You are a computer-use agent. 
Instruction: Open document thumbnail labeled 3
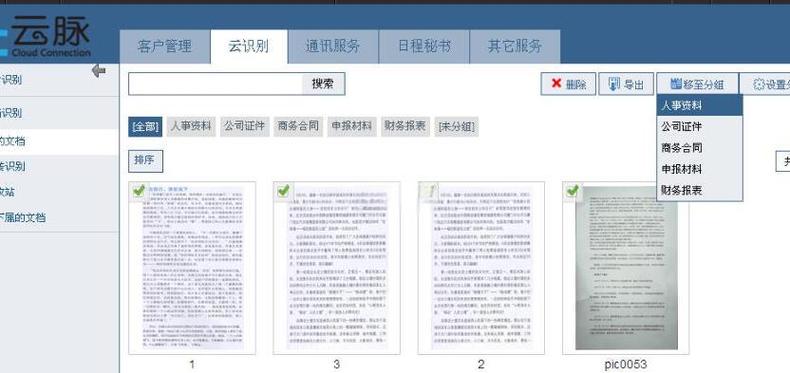[x=337, y=268]
